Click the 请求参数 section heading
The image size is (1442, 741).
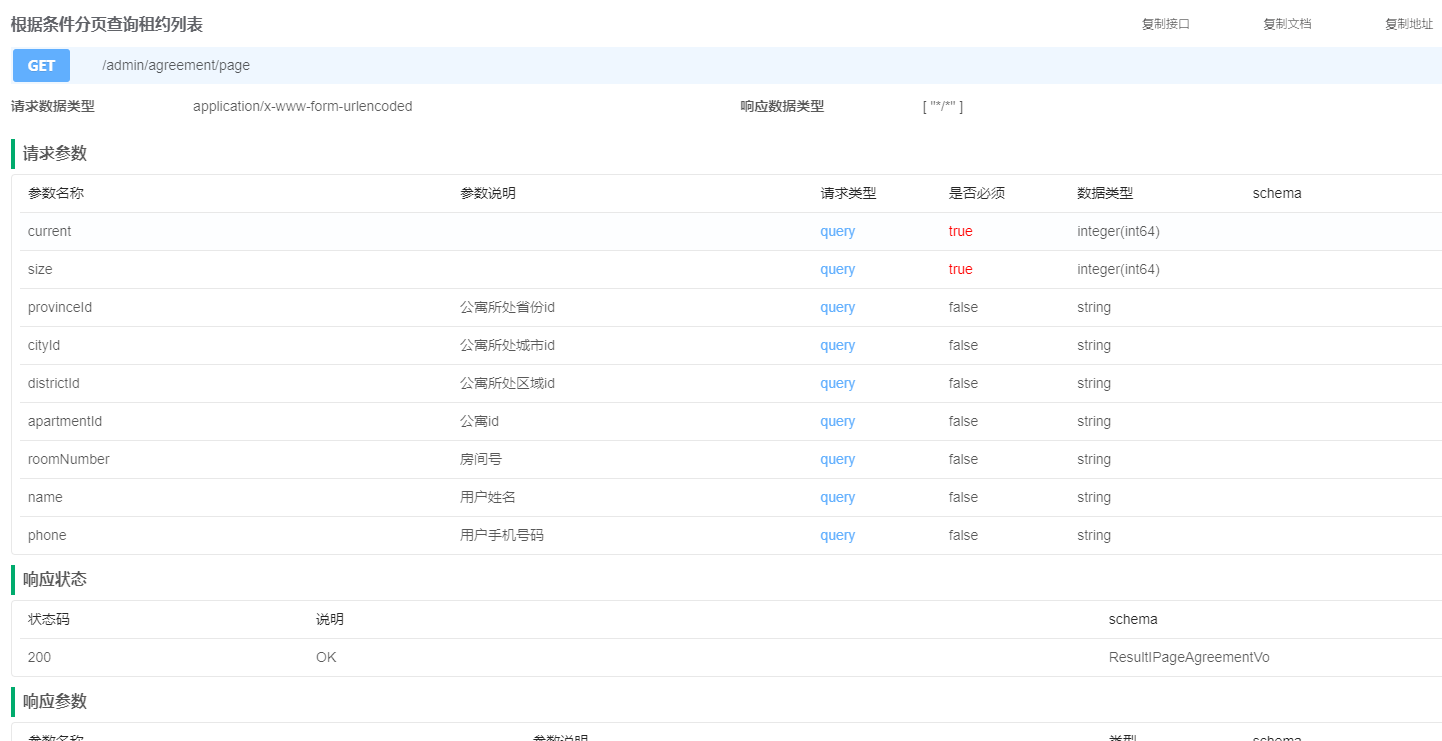tap(55, 153)
